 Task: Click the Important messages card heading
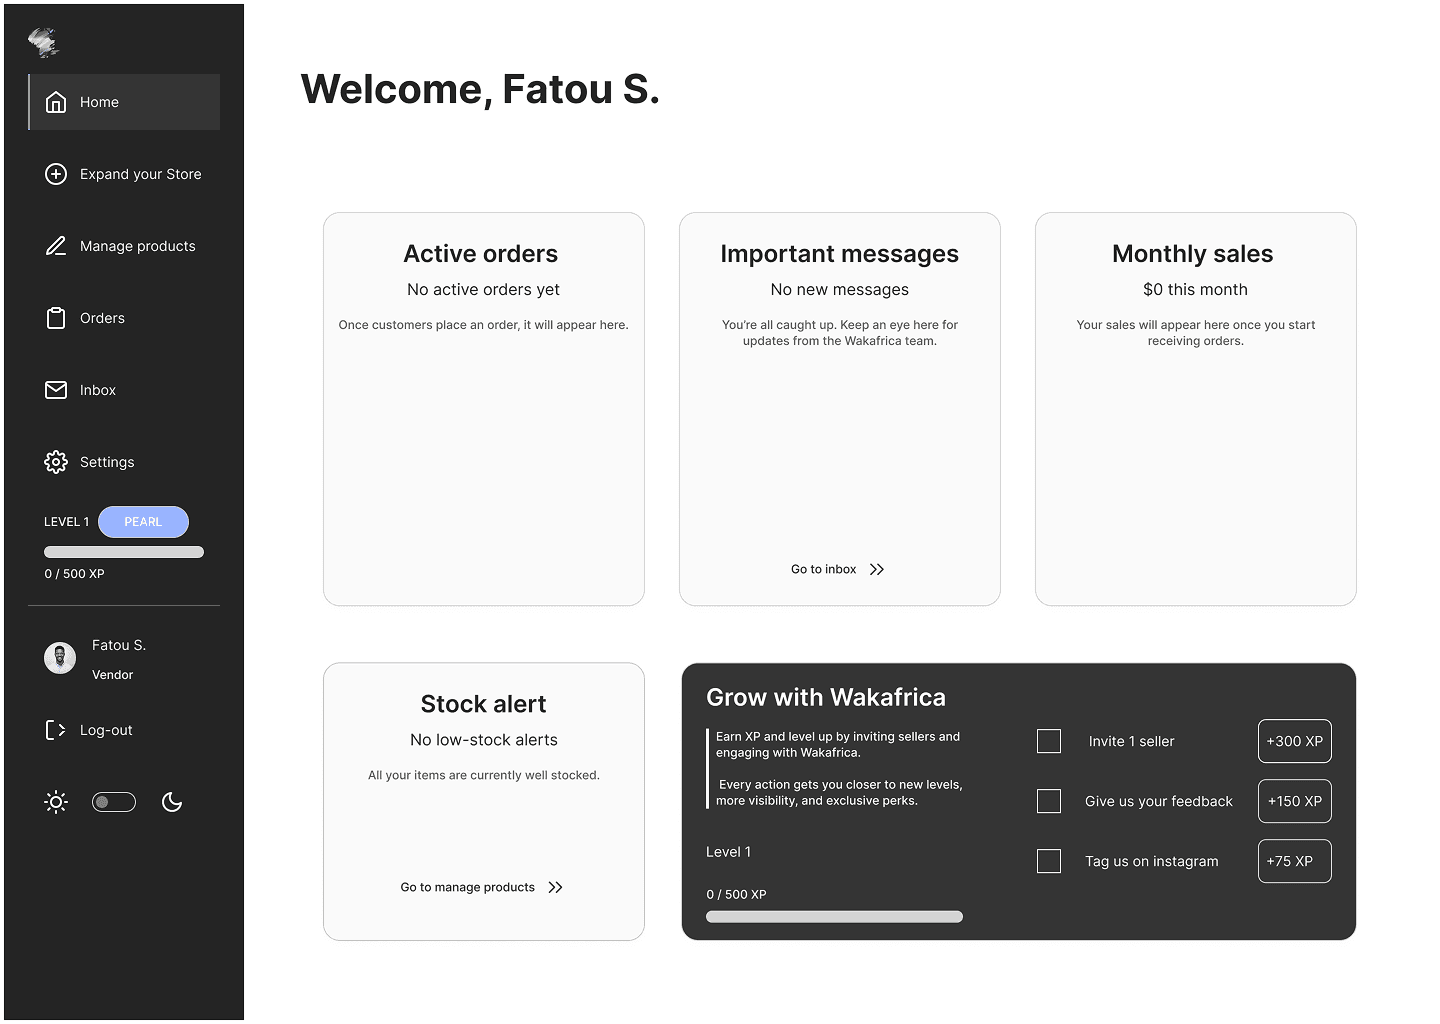tap(840, 254)
